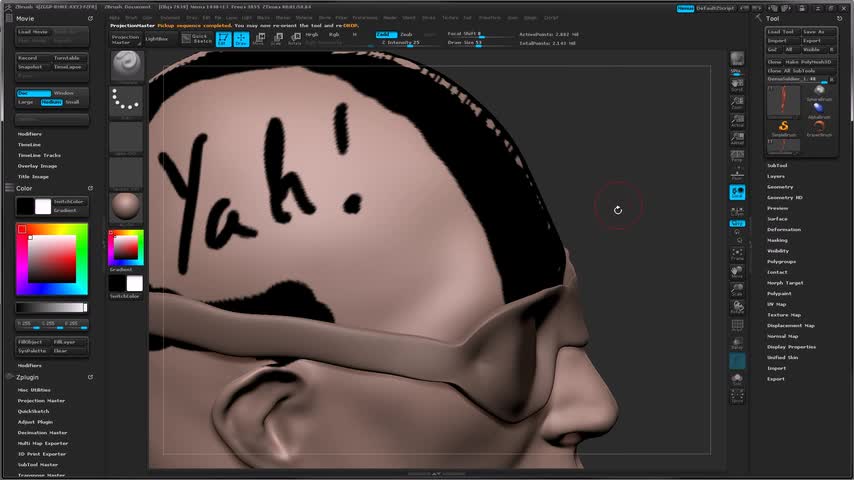Toggle the Solo mode icon
This screenshot has width=854, height=480.
coord(737,379)
